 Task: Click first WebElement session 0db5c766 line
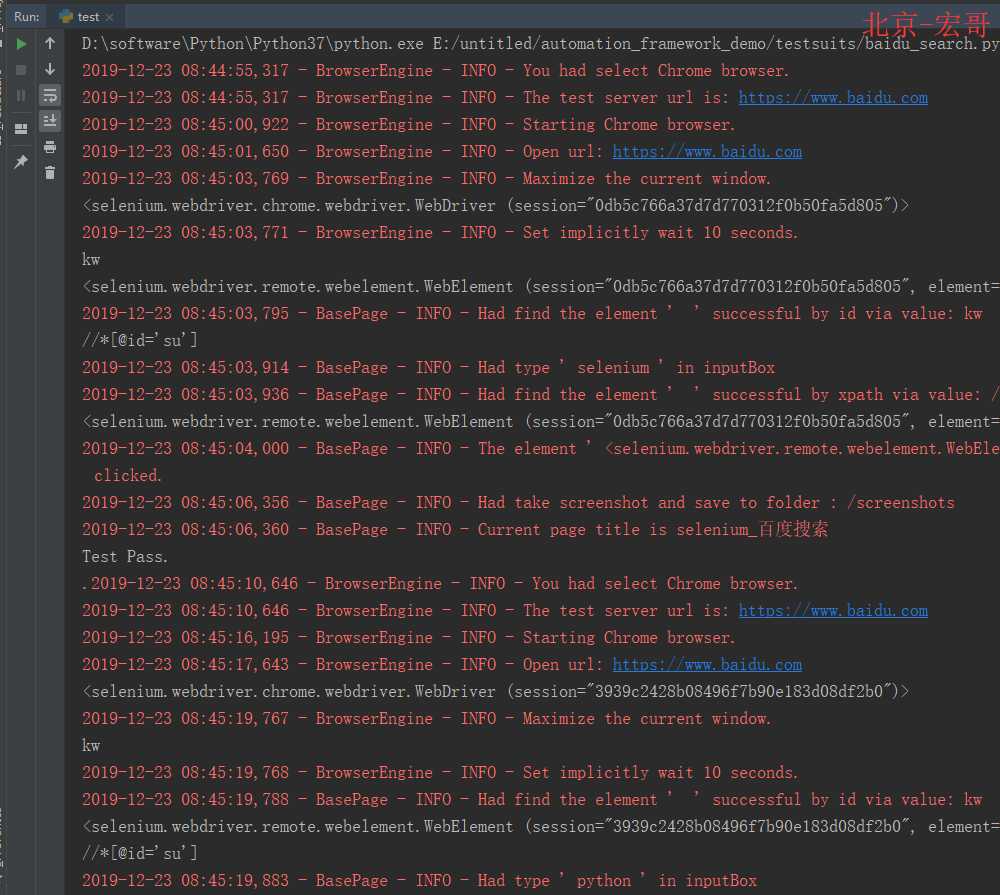click(x=540, y=286)
